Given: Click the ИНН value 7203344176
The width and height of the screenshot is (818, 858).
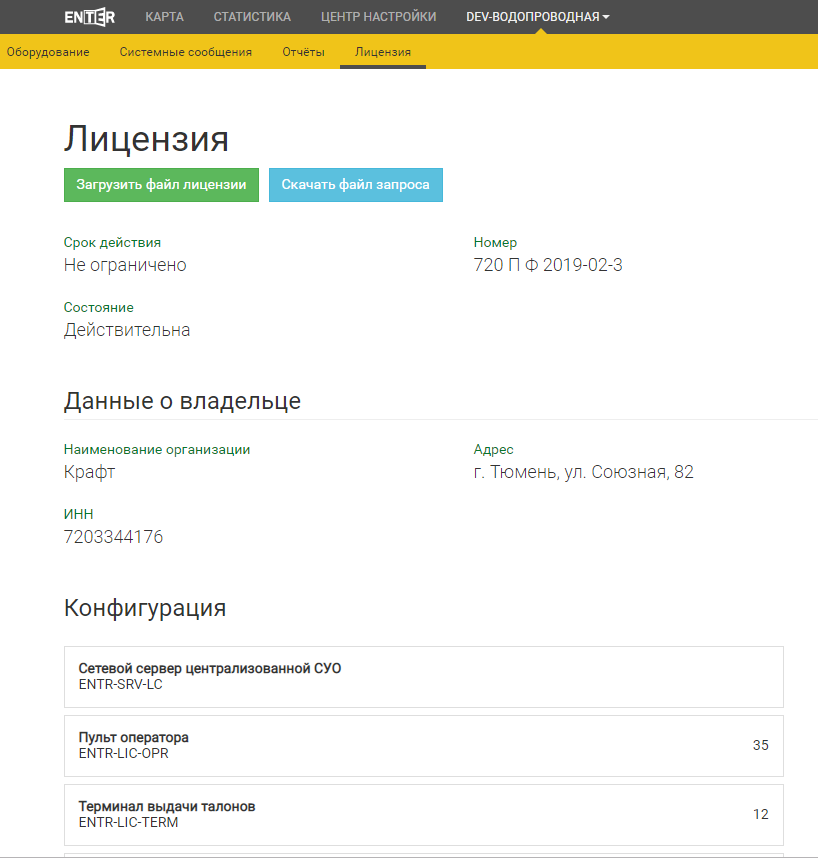Looking at the screenshot, I should click(x=113, y=537).
